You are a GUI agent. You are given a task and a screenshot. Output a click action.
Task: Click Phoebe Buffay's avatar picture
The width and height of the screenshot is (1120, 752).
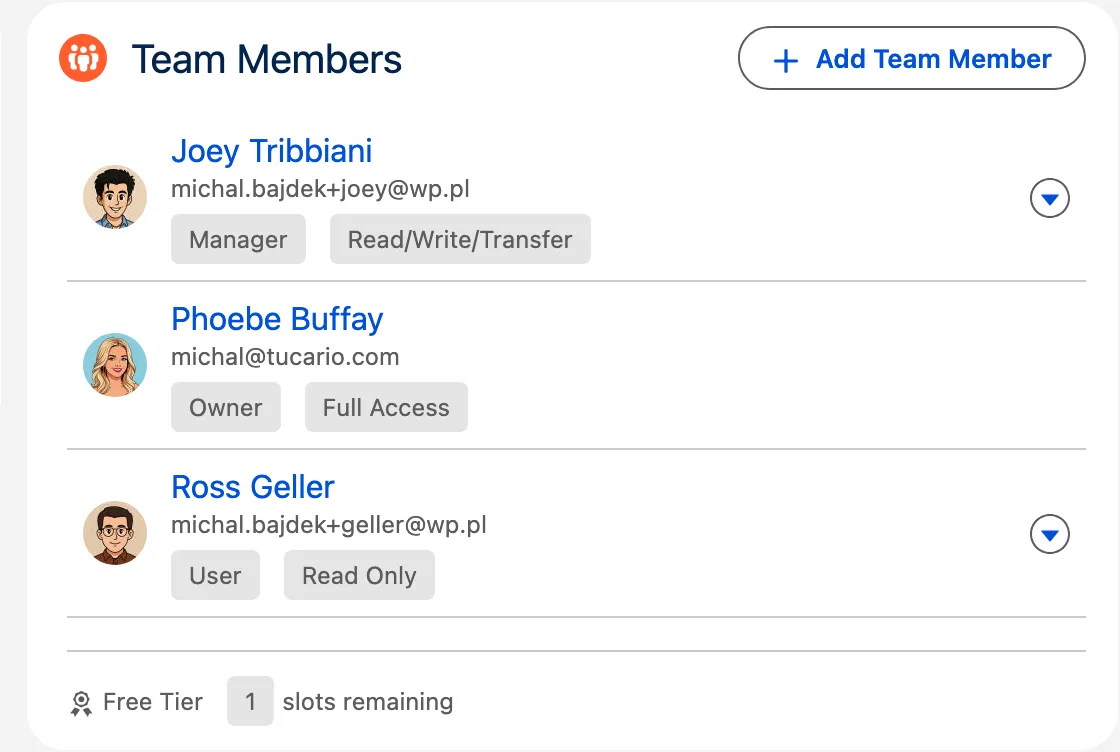[x=115, y=365]
